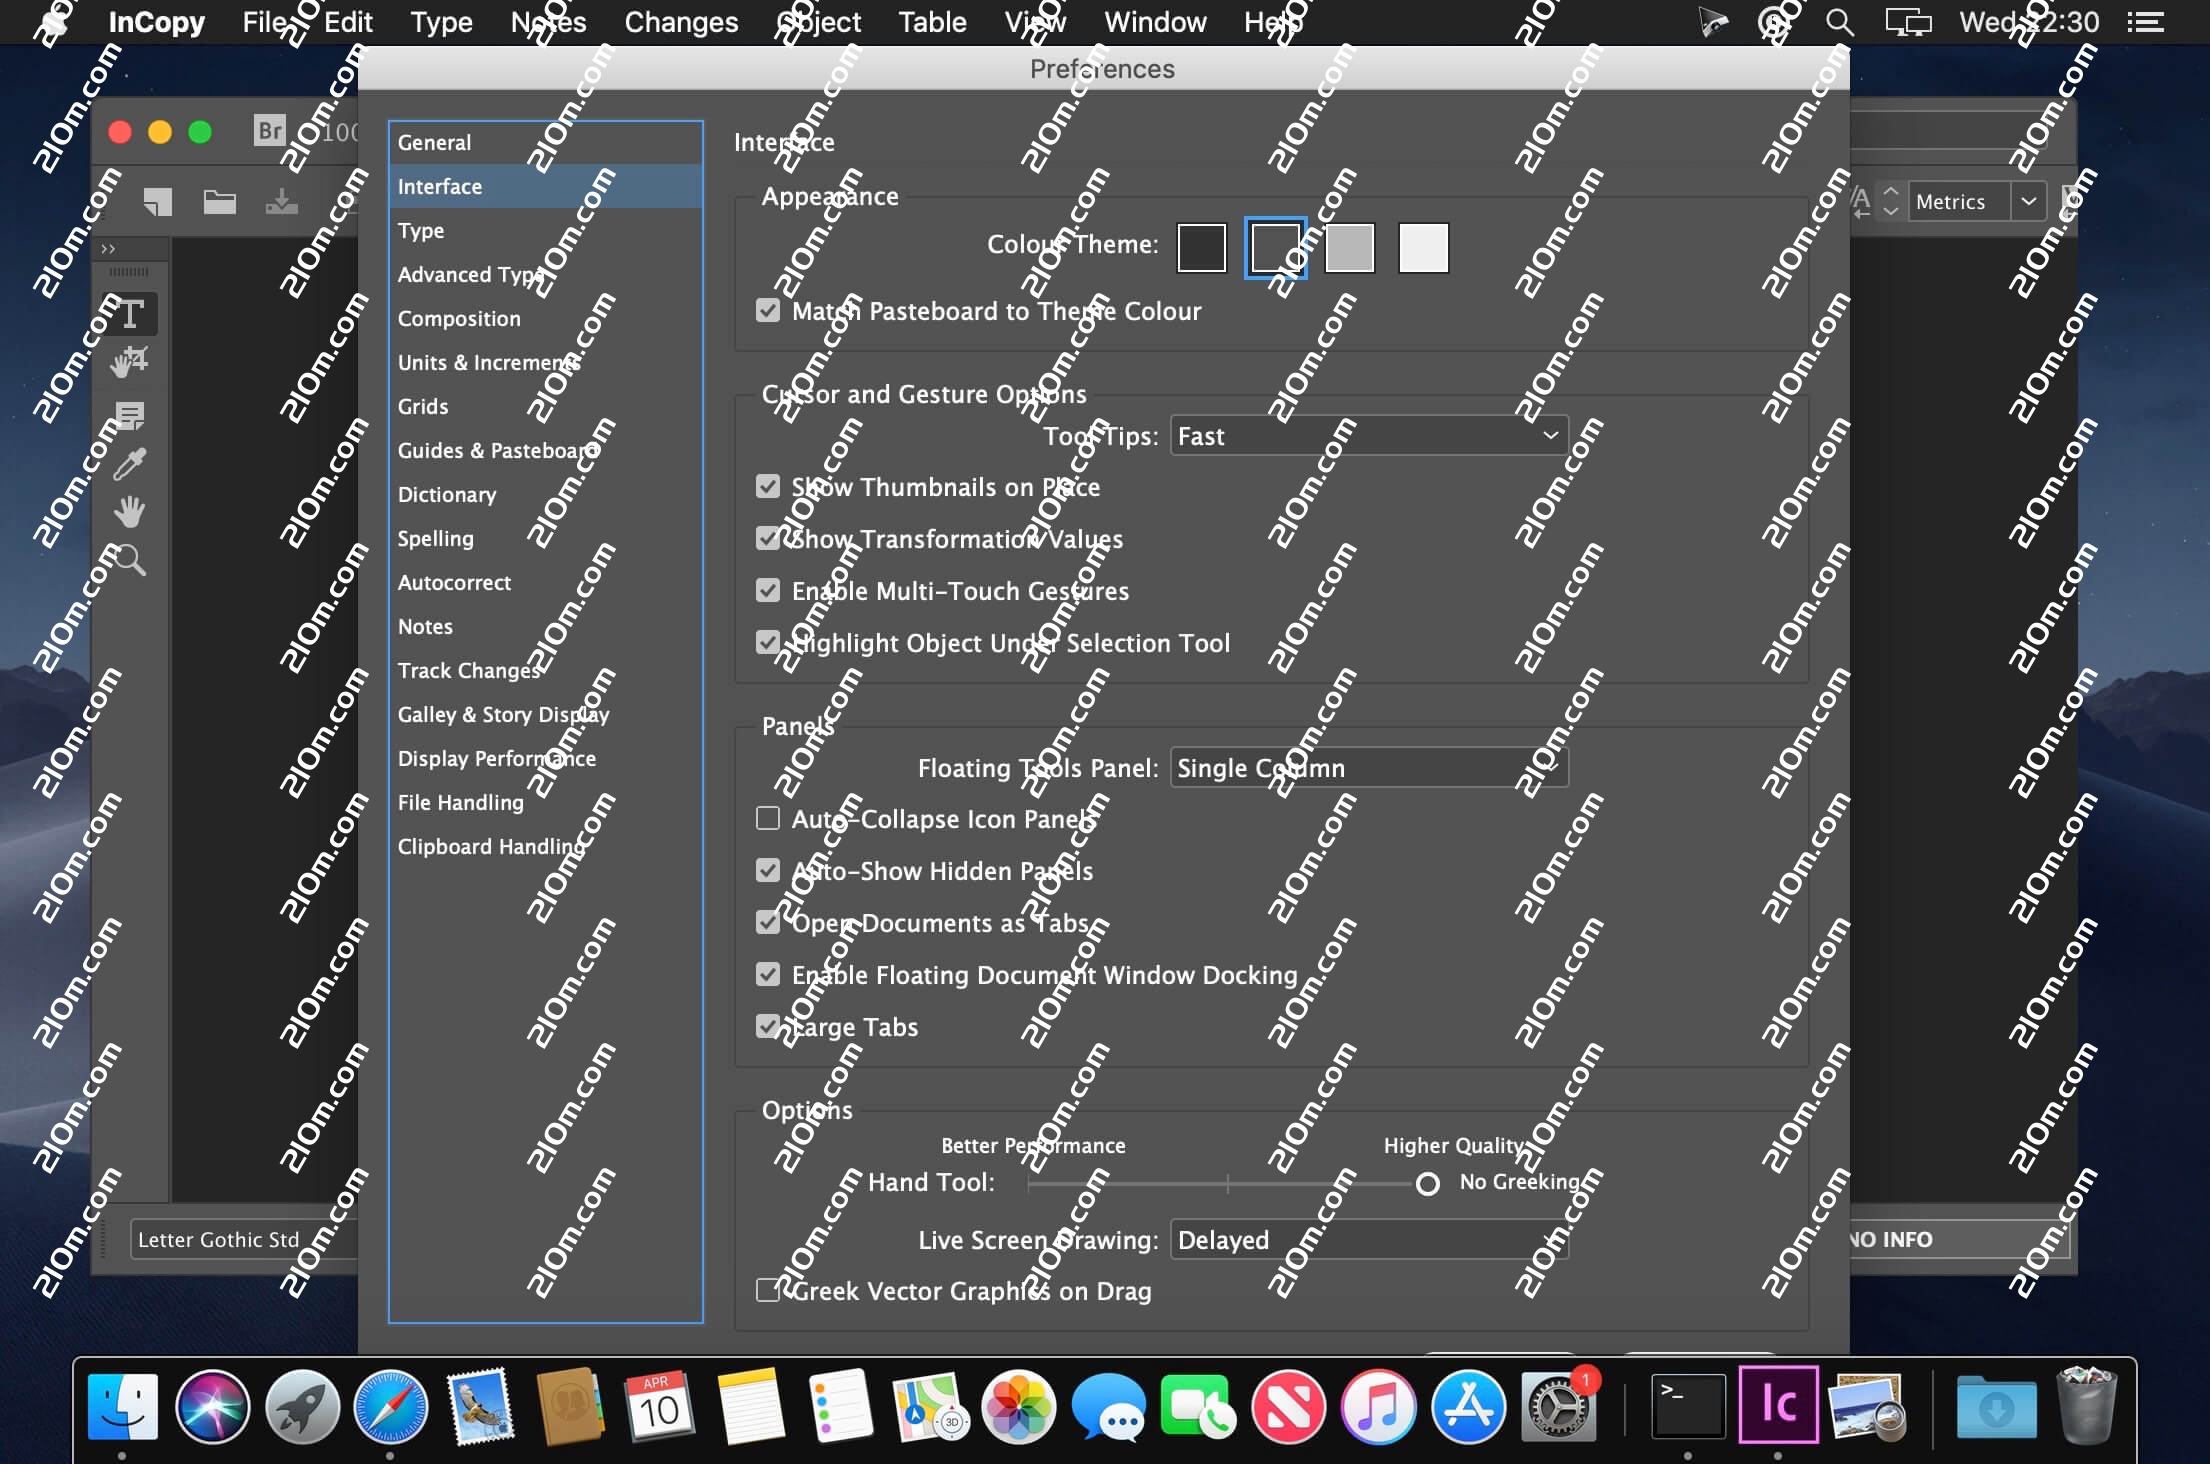Toggle Show Thumbnails on Place checkbox
Screen dimensions: 2210x1464
[x=768, y=486]
